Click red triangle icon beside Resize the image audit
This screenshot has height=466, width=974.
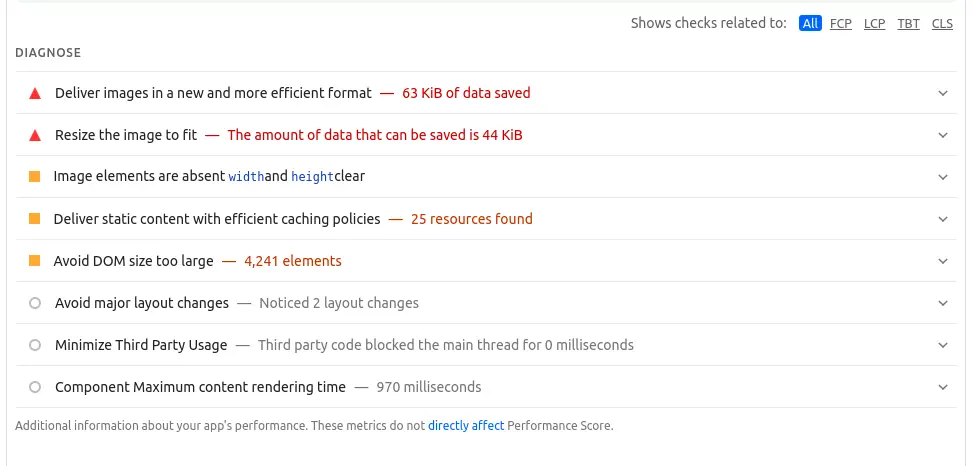click(x=35, y=135)
